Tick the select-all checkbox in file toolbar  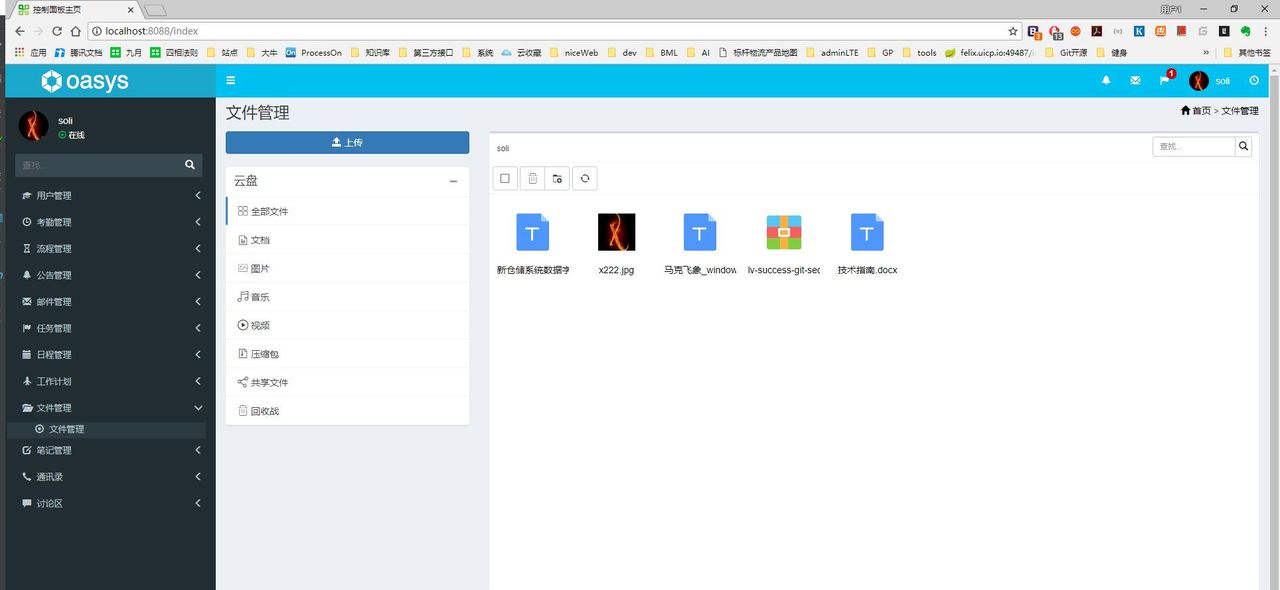tap(505, 179)
